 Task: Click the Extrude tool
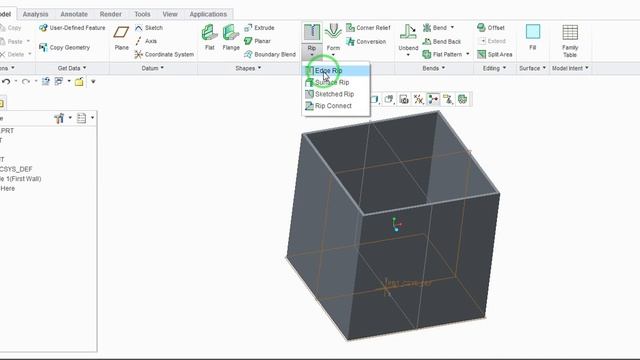[x=260, y=28]
